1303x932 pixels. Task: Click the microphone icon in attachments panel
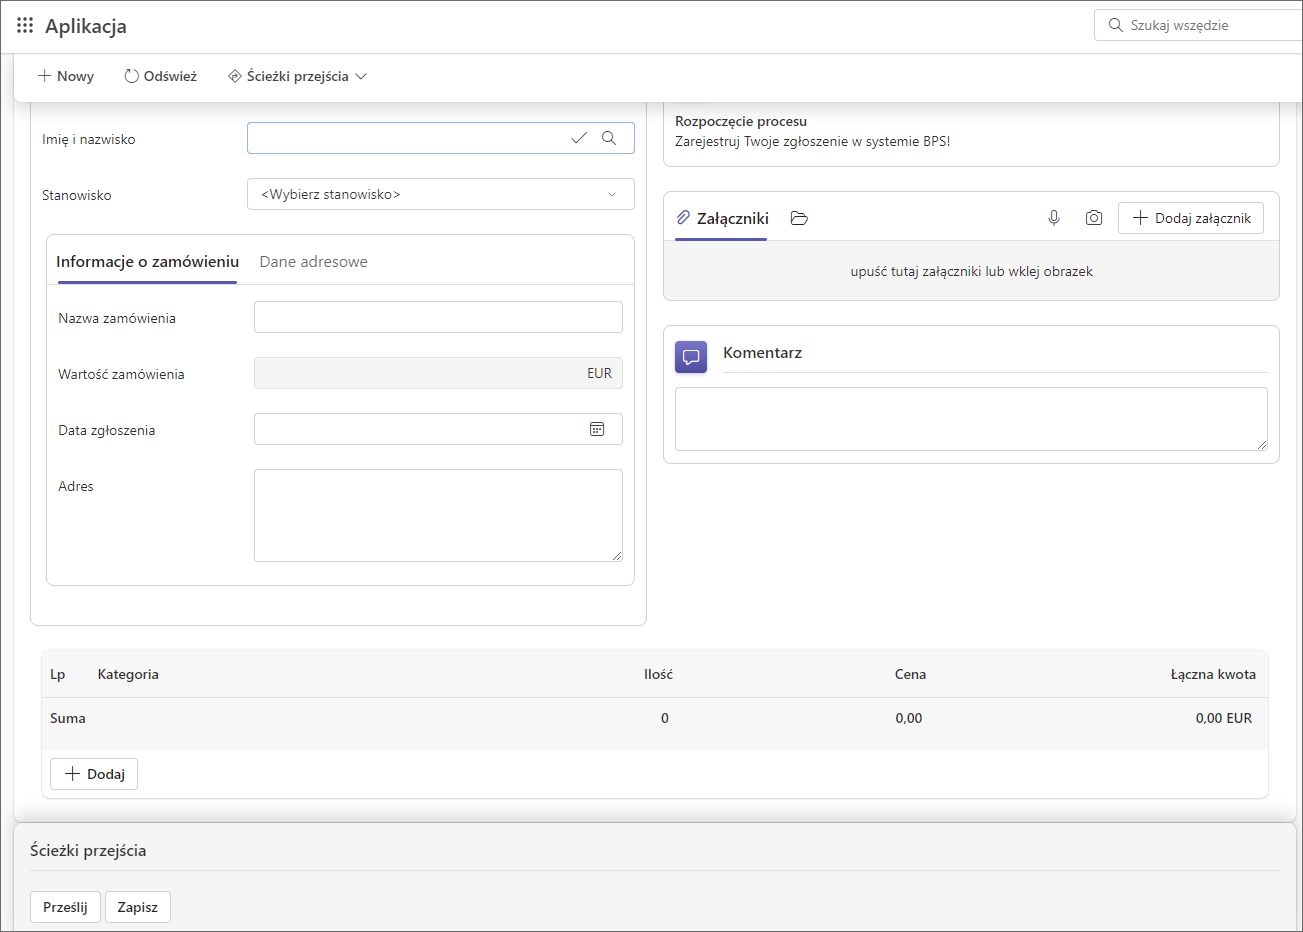[1054, 218]
